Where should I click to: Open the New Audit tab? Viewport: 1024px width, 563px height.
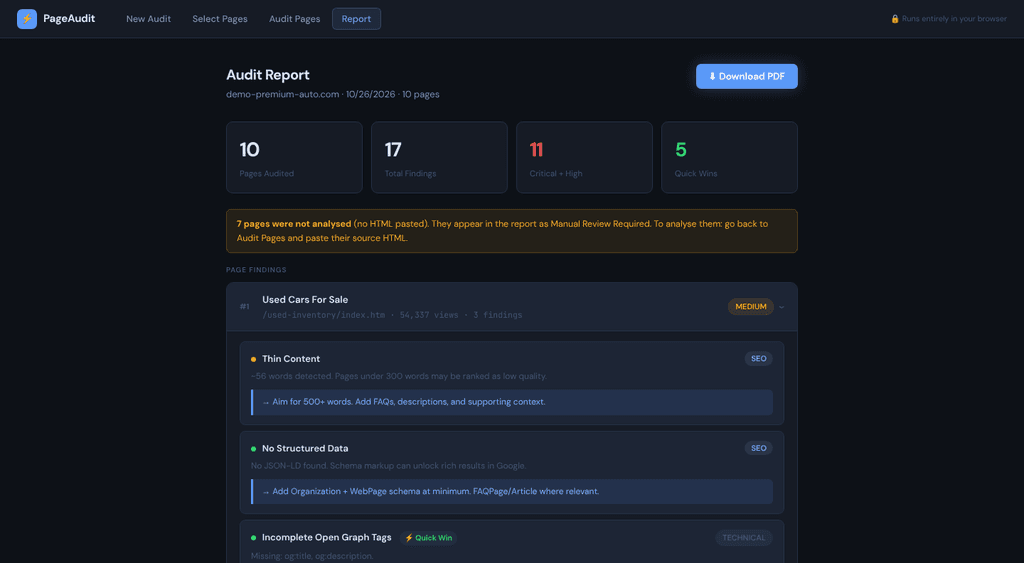[x=148, y=19]
